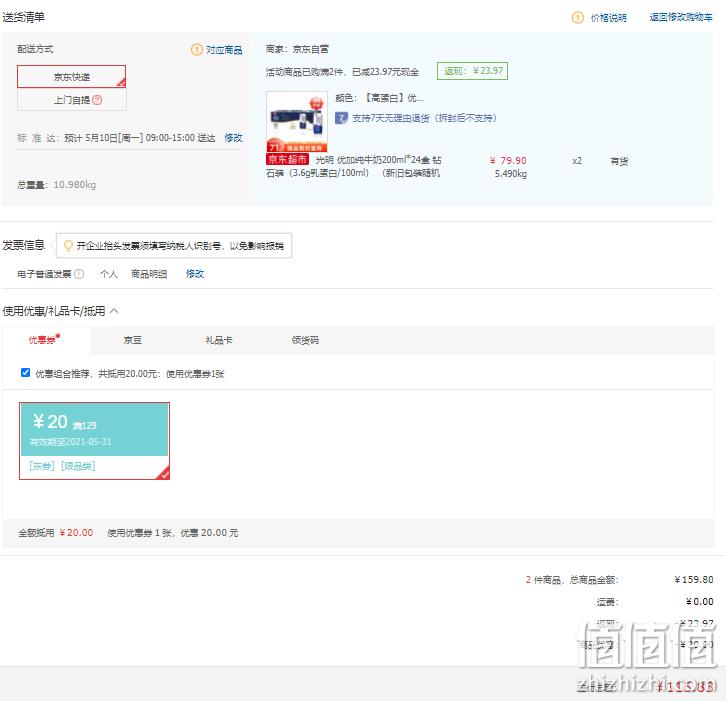Viewport: 726px width, 701px height.
Task: Click item weight 5.490kg text
Action: tap(511, 174)
